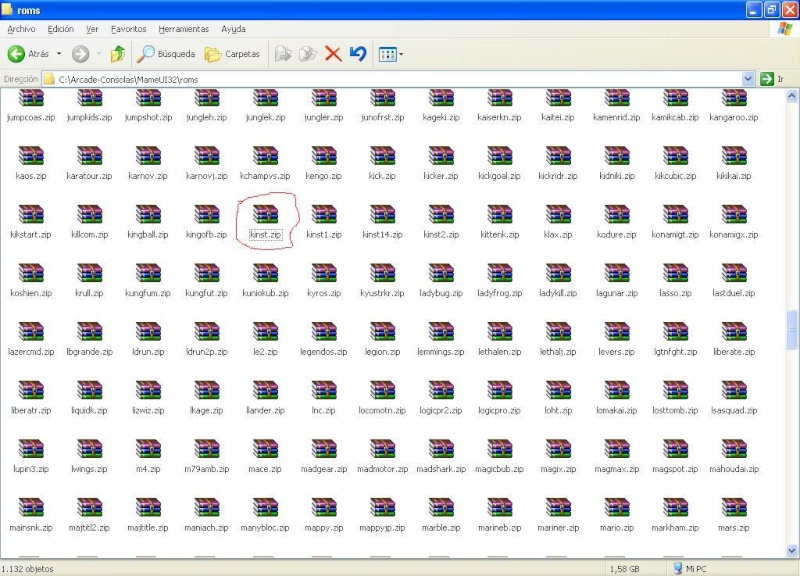Select the kinst1.zip archive icon
The width and height of the screenshot is (800, 576).
(324, 214)
